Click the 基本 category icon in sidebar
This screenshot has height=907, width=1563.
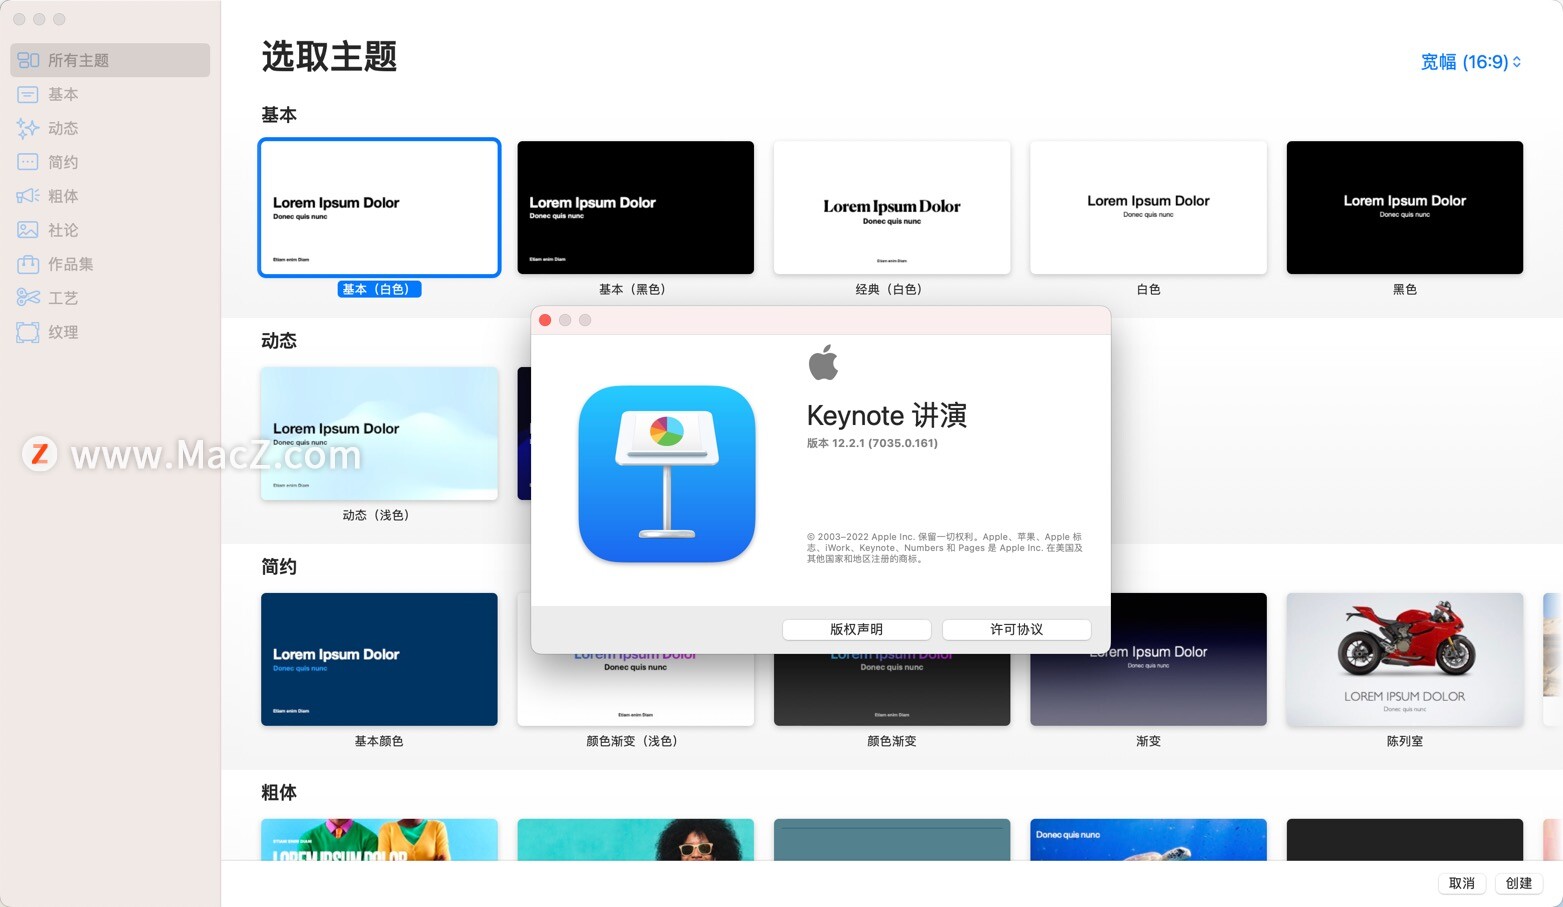27,94
